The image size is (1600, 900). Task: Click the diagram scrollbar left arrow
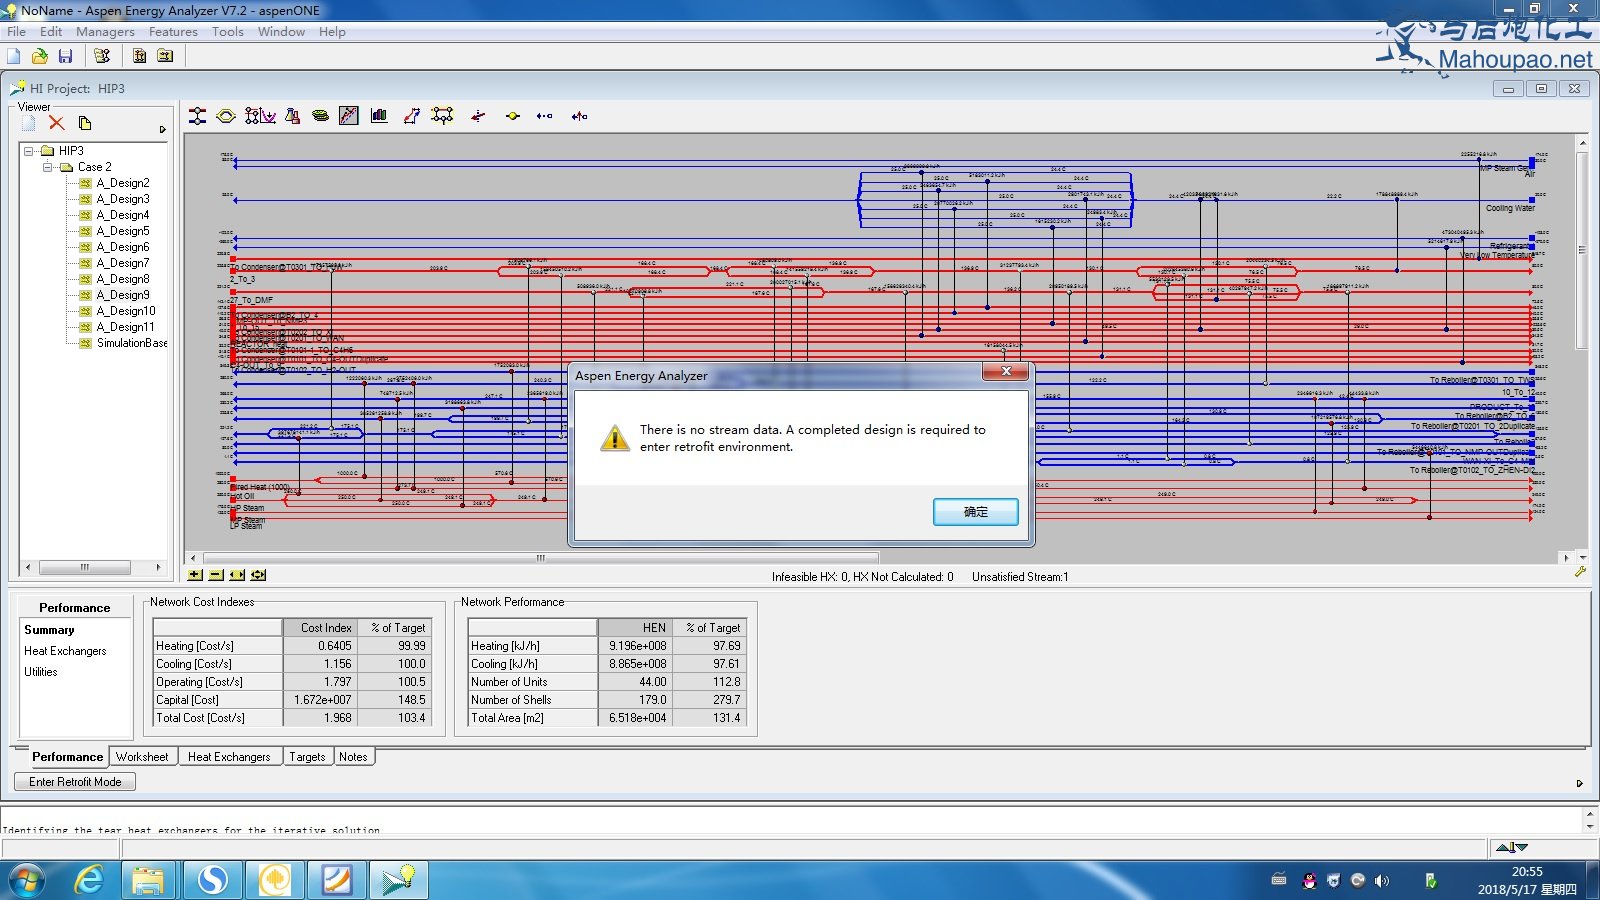194,558
